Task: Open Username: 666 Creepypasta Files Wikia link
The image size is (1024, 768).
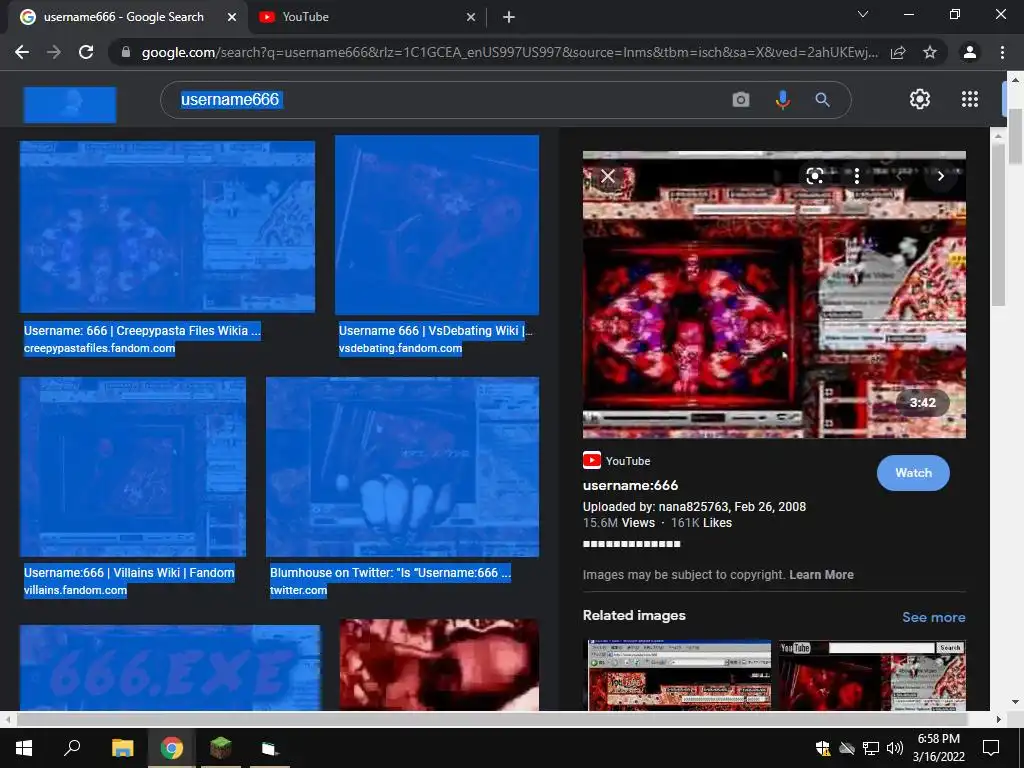Action: tap(142, 330)
